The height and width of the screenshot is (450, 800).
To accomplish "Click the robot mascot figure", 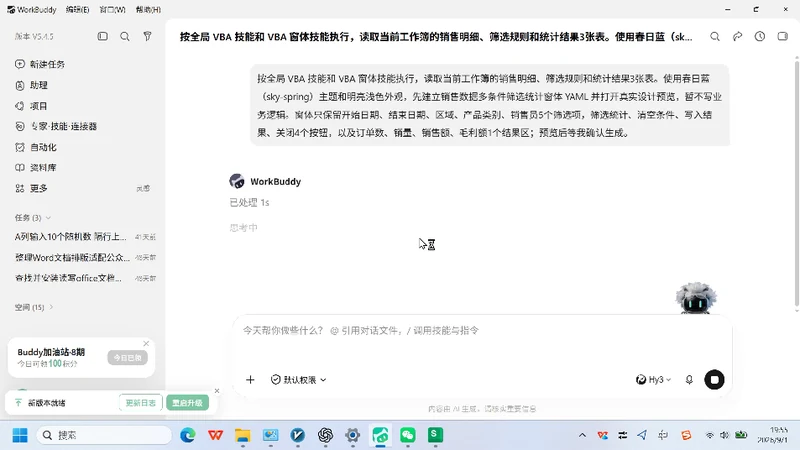I will click(x=695, y=298).
